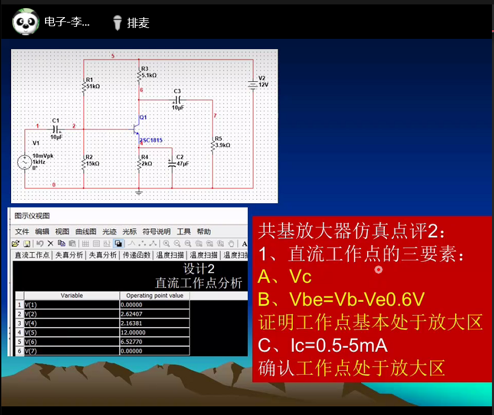
Task: Open the 帮助 menu
Action: (x=204, y=231)
